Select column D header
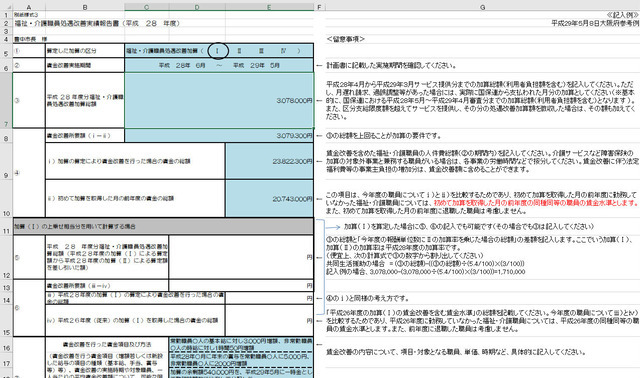The image size is (640, 378). [x=197, y=7]
